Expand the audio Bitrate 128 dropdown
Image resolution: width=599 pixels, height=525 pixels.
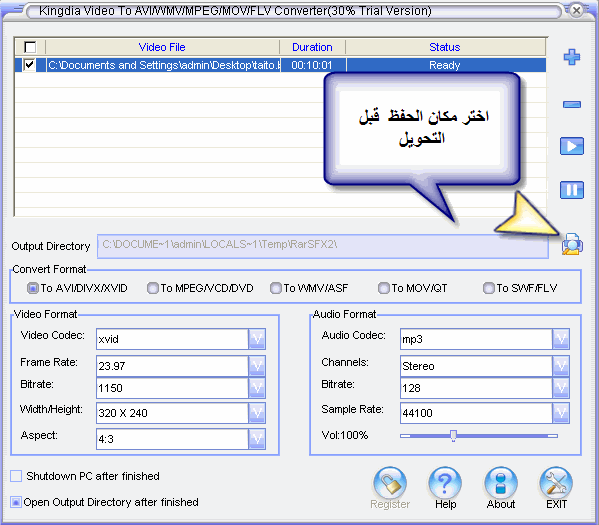(x=561, y=388)
